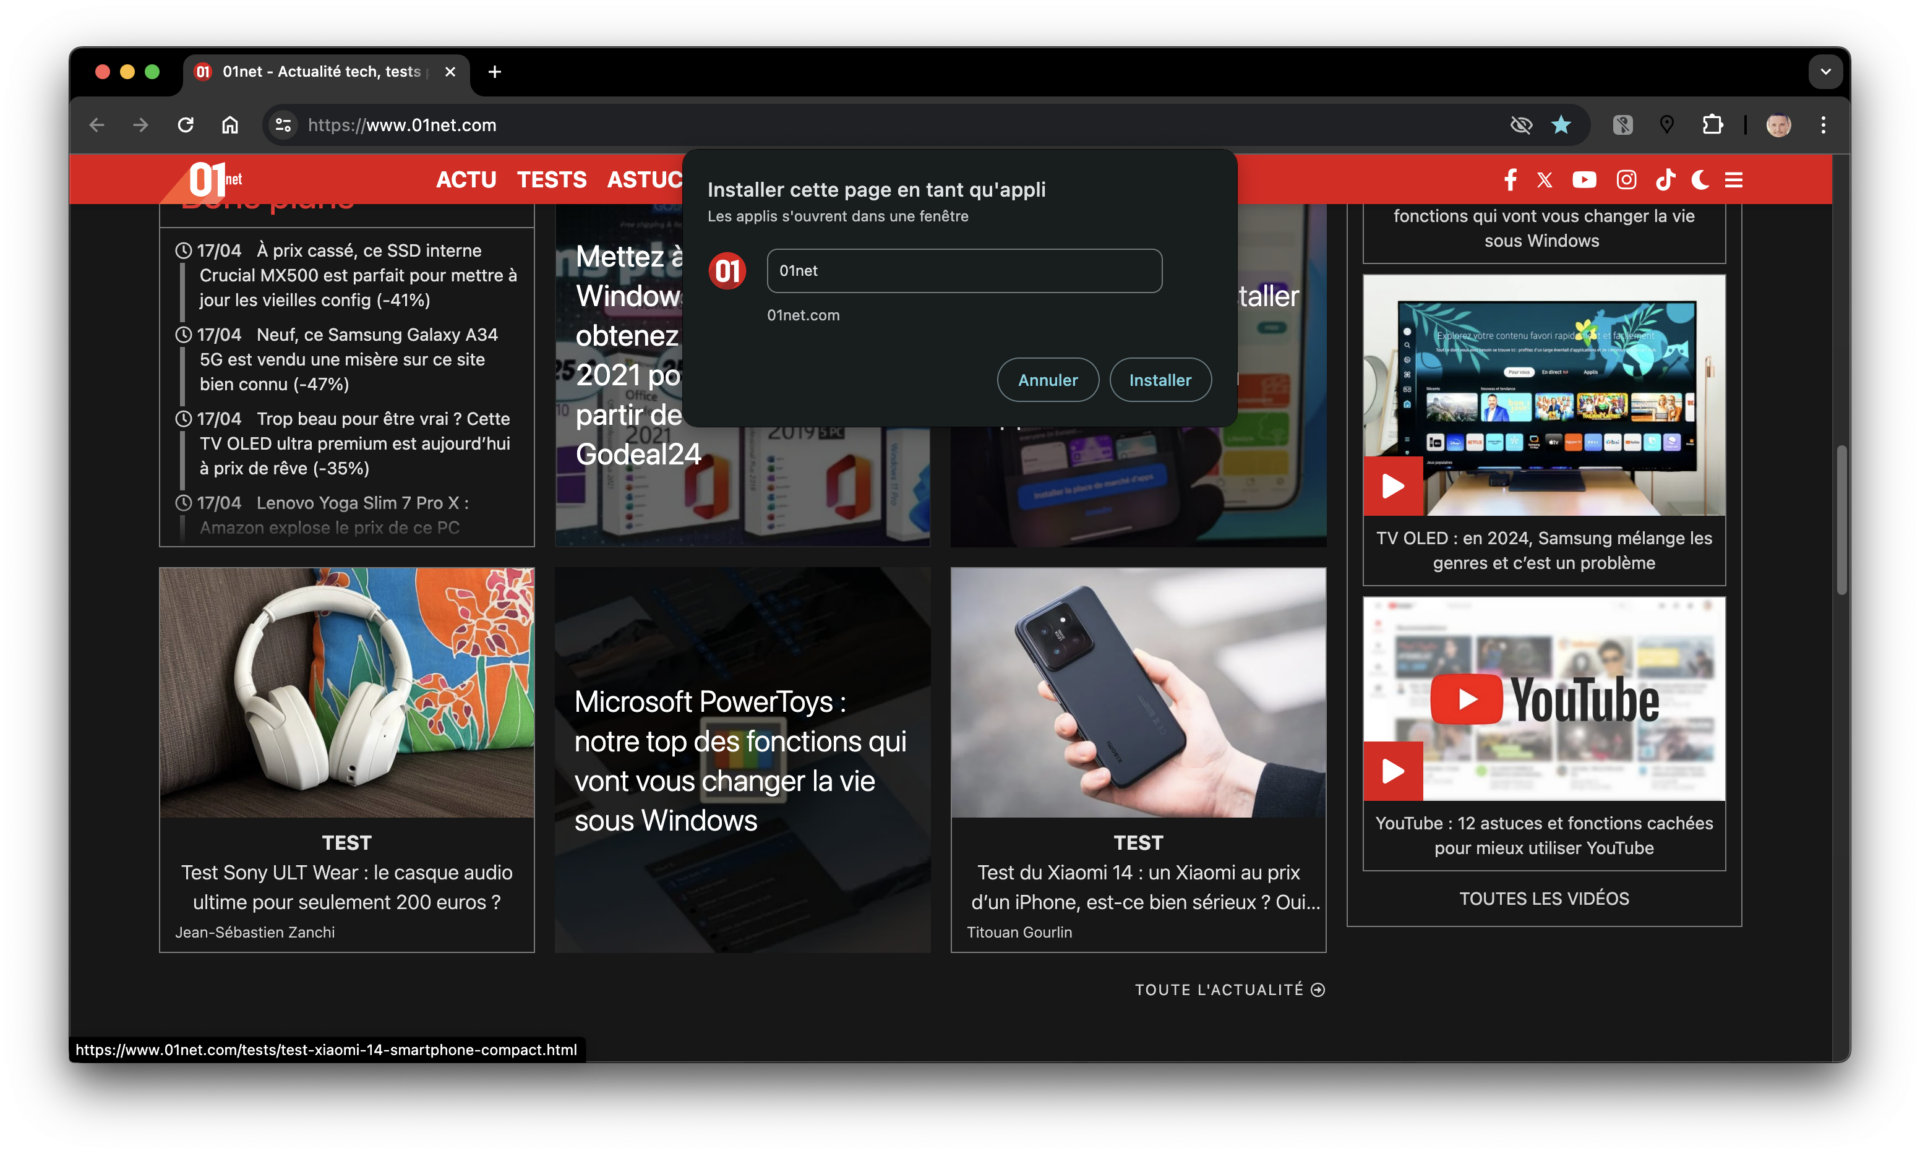Click the page vertical scrollbar
Image resolution: width=1920 pixels, height=1154 pixels.
(x=1841, y=520)
